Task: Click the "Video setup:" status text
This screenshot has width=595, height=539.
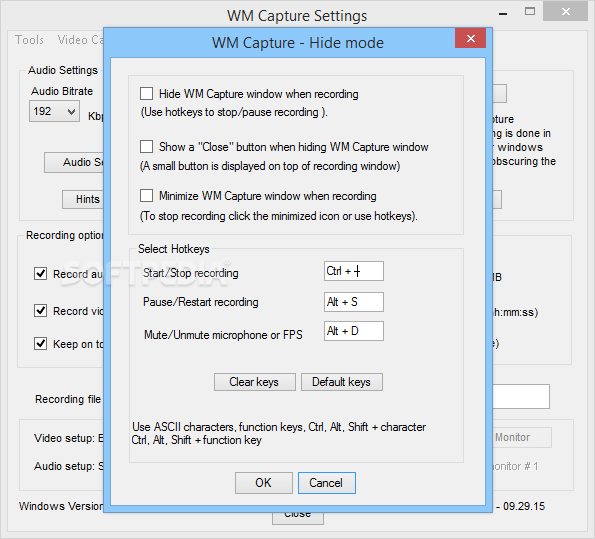Action: click(69, 438)
